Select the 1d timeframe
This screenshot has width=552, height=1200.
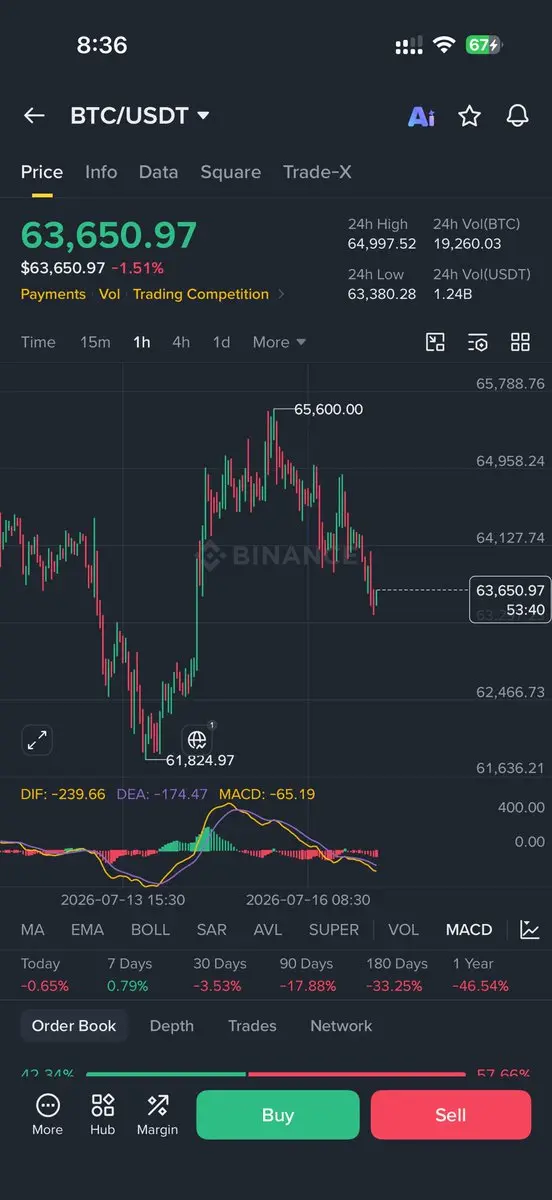pyautogui.click(x=221, y=342)
